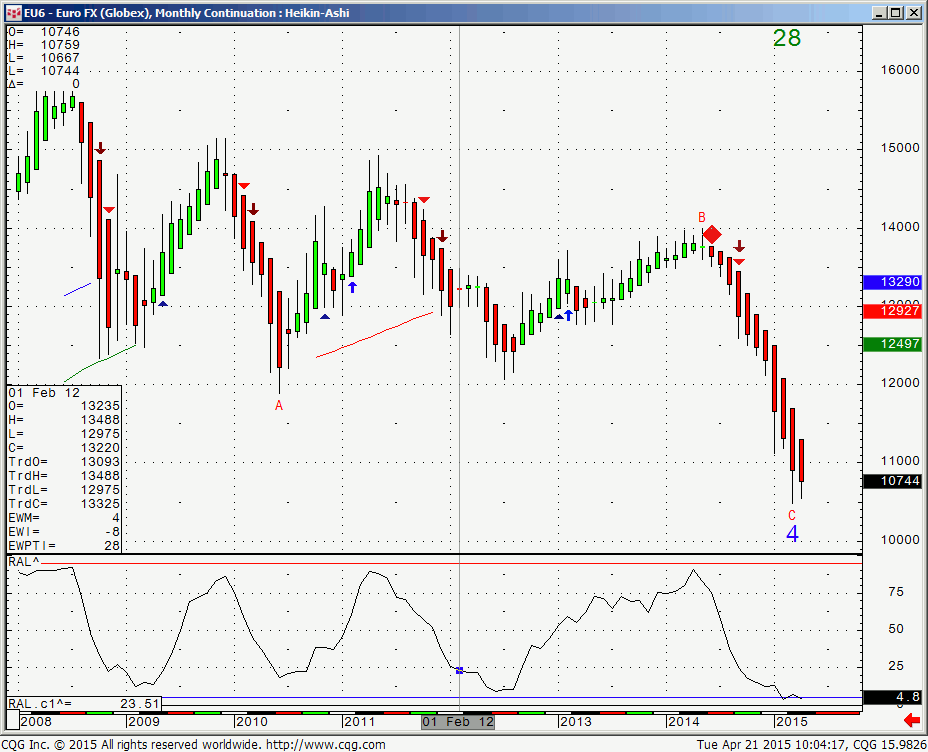Click the 2015 year label on time axis
The image size is (928, 752).
791,722
